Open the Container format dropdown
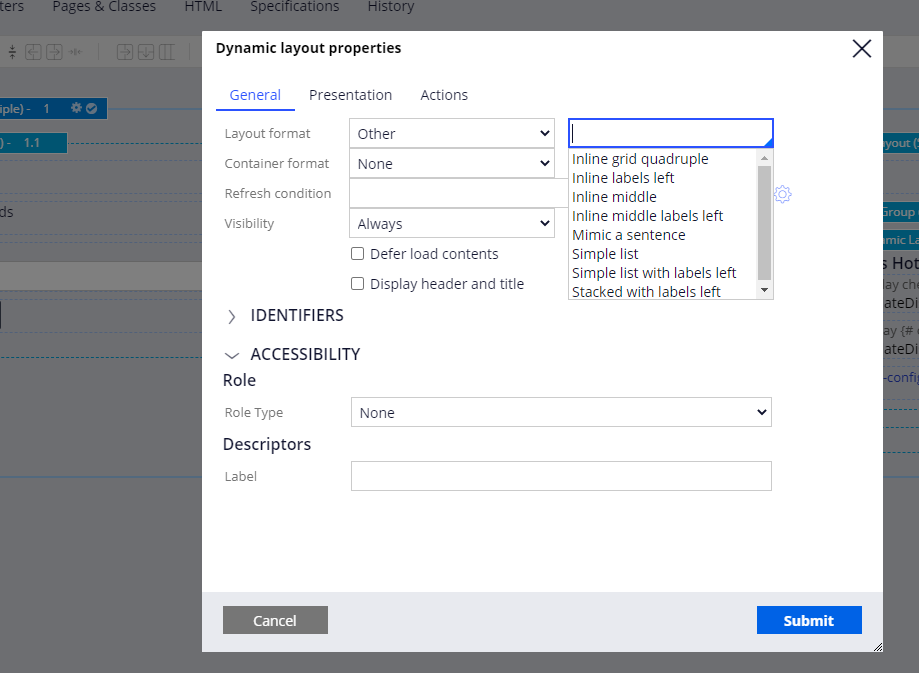The width and height of the screenshot is (919, 673). (451, 163)
